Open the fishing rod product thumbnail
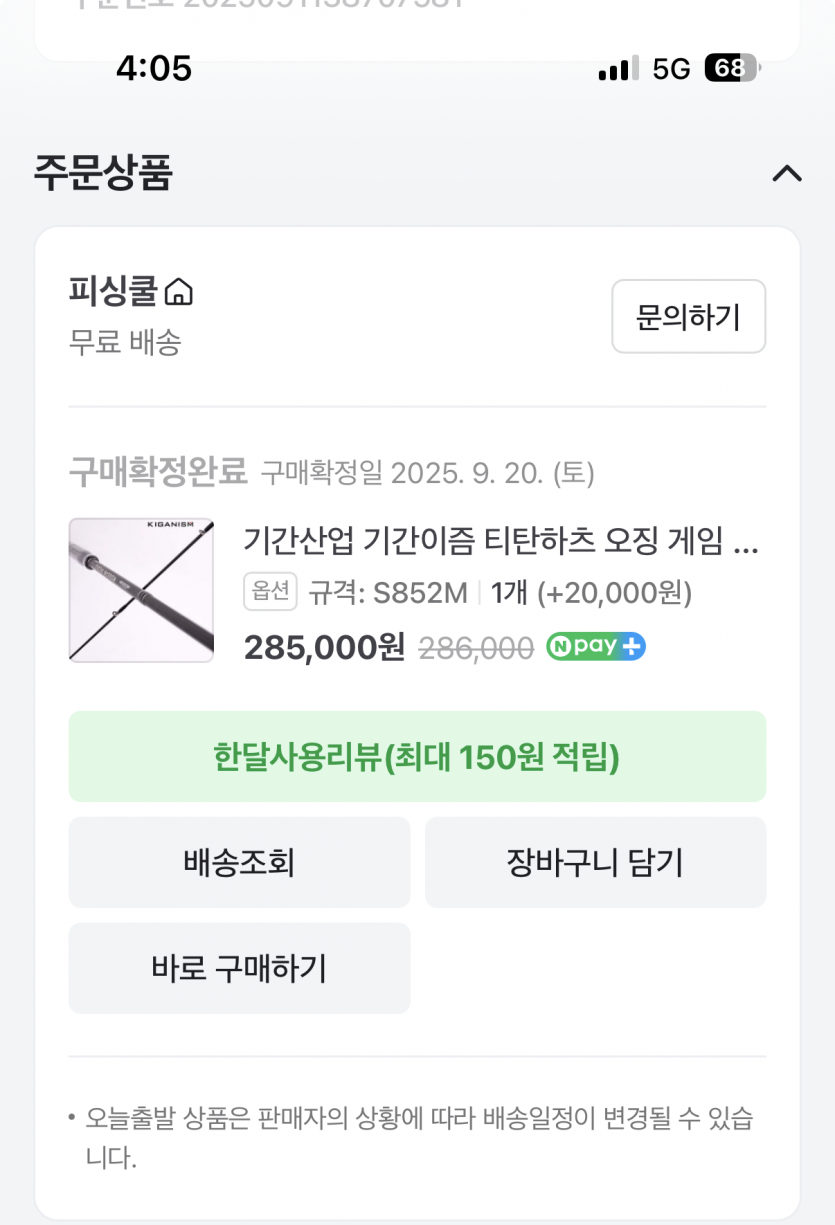Screen dimensions: 835x1225 141,590
